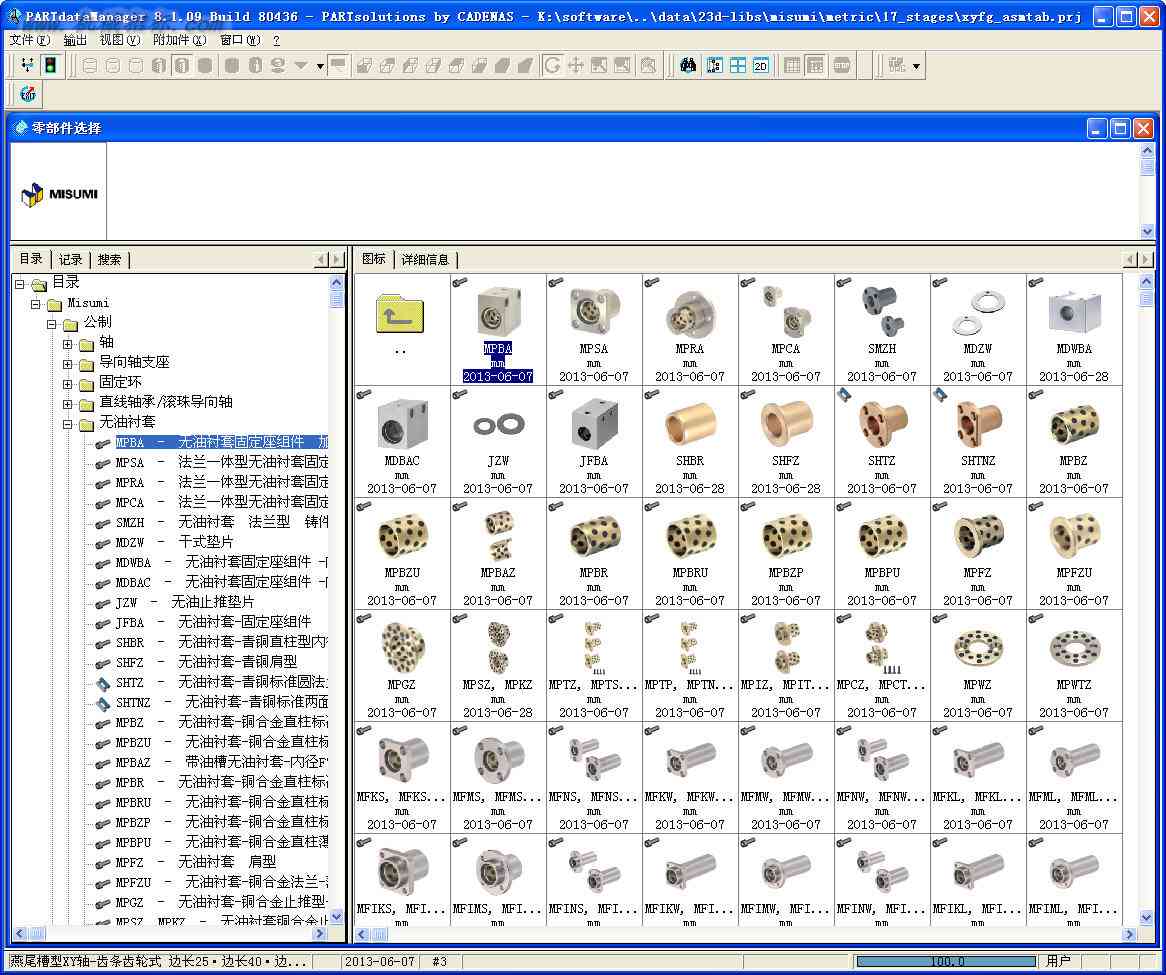The height and width of the screenshot is (975, 1166).
Task: Click the MISUMI catalog logo
Action: (x=59, y=194)
